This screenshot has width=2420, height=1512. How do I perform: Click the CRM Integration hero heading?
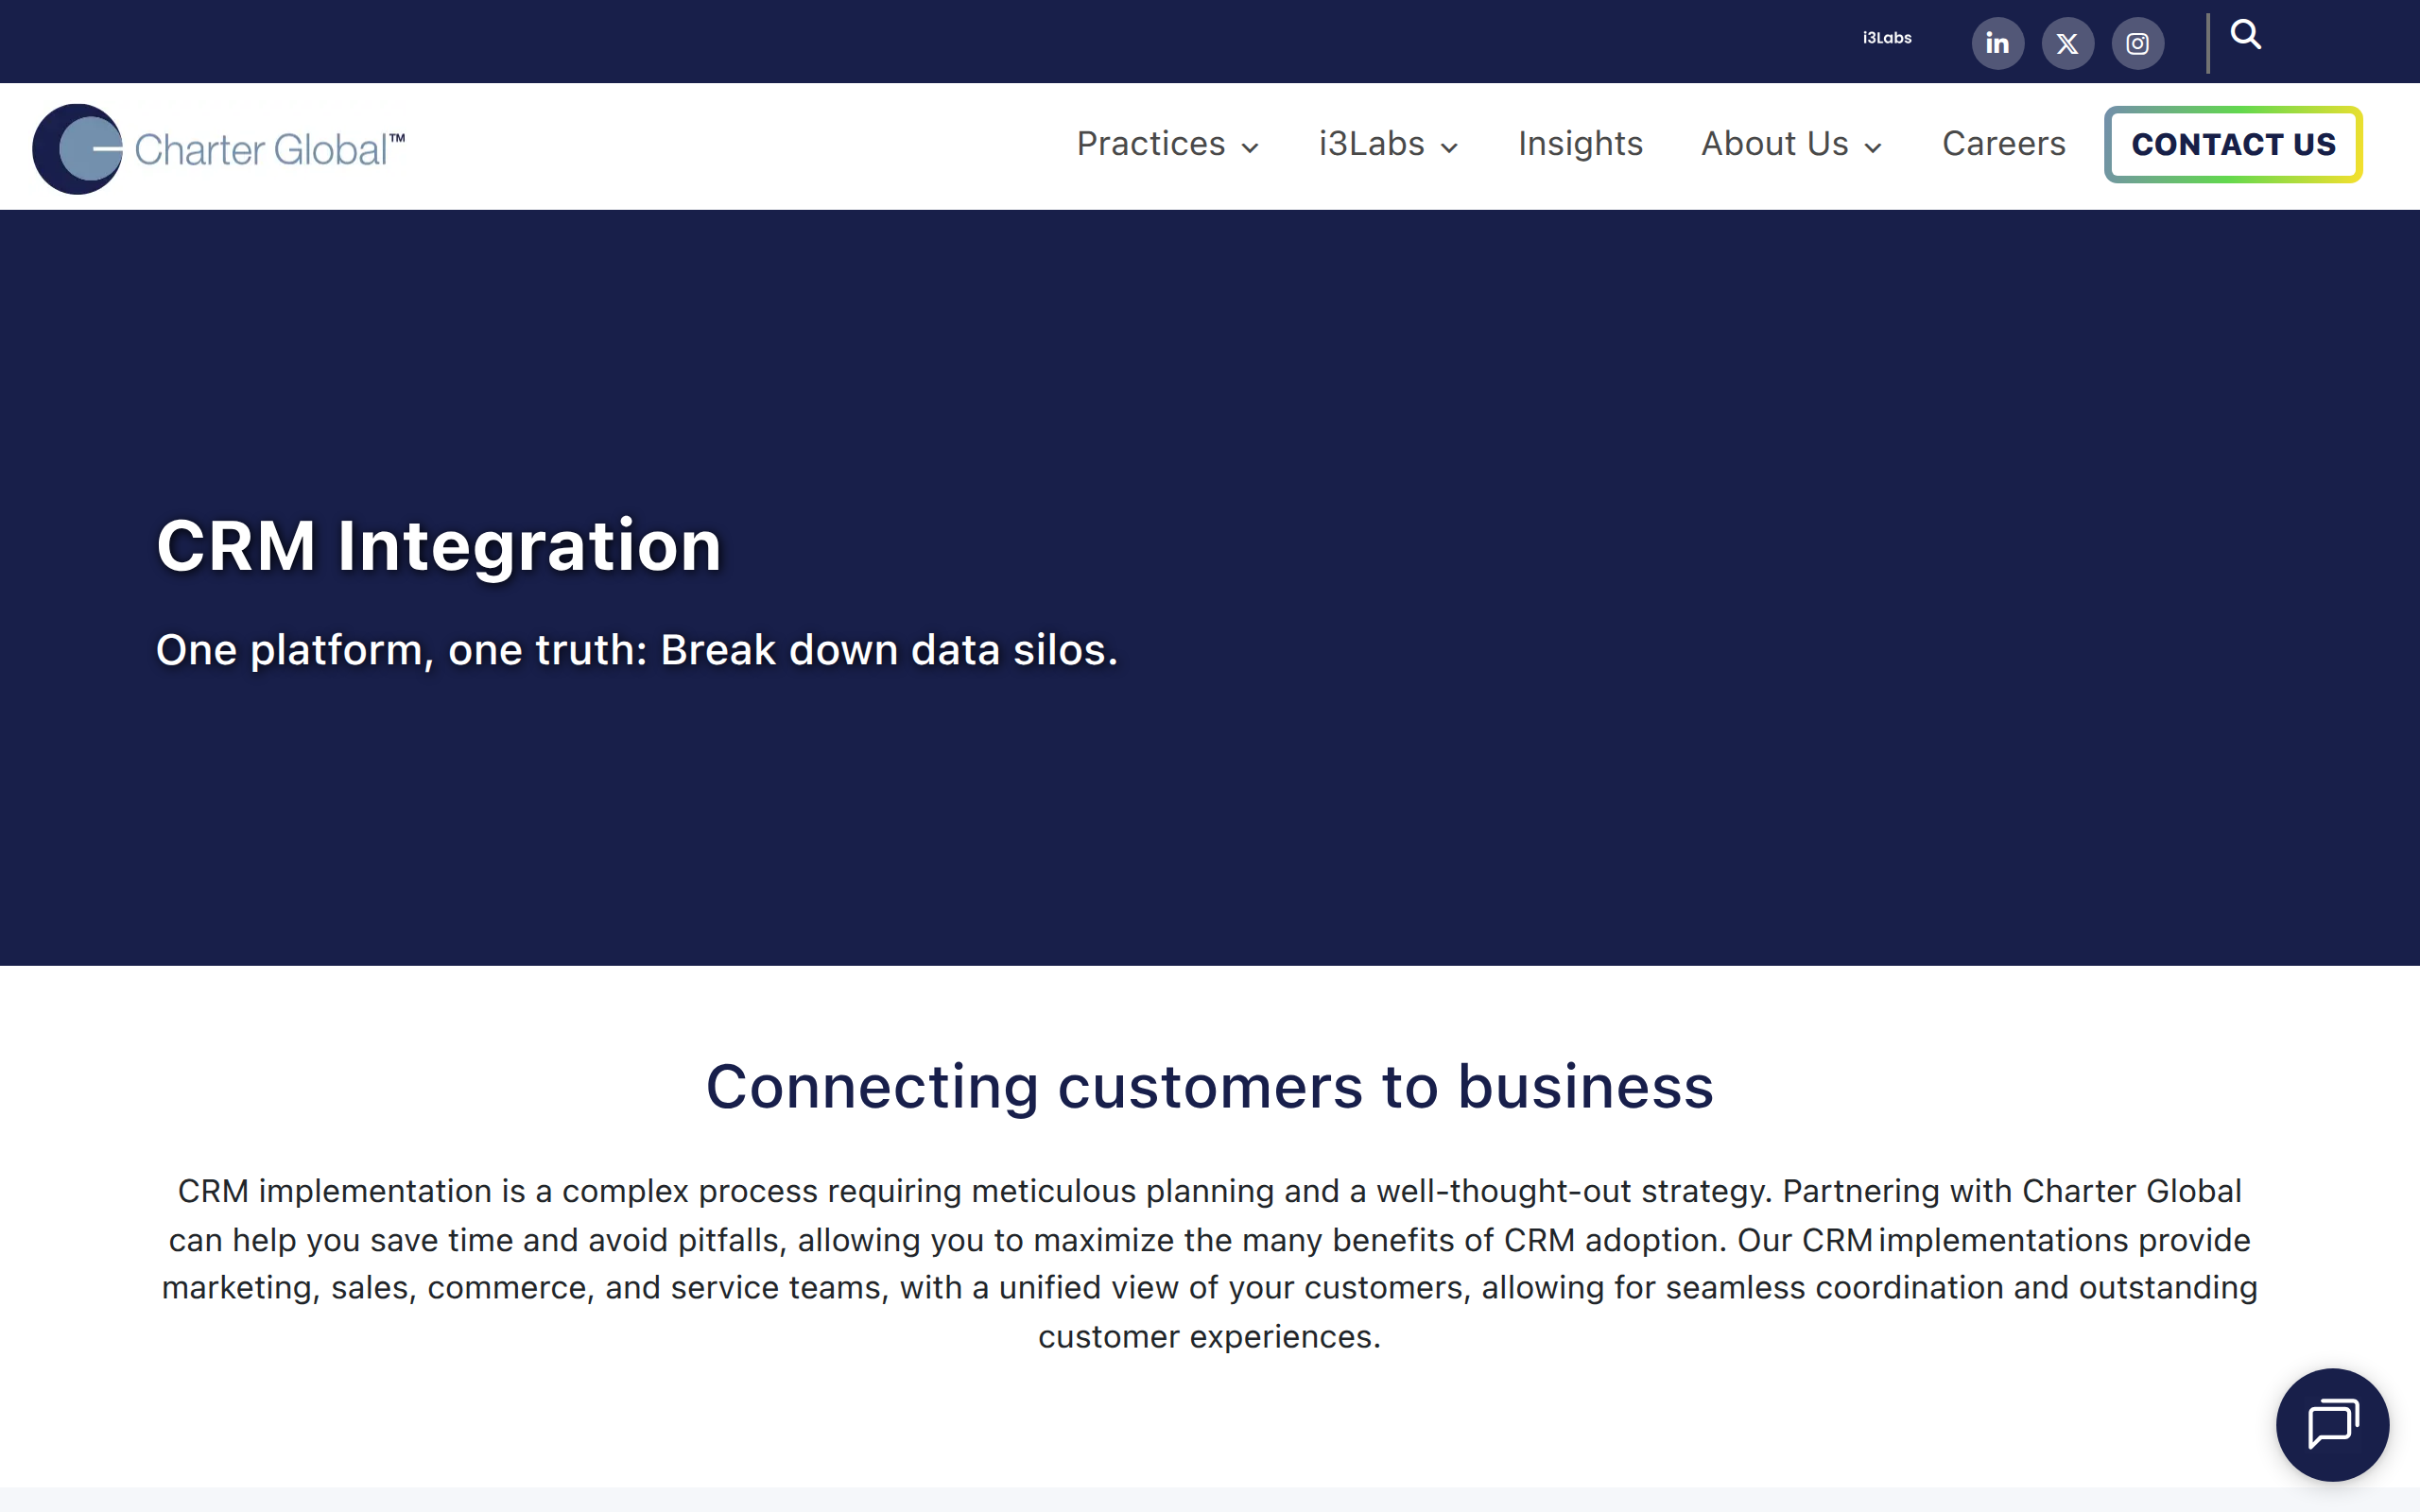439,546
